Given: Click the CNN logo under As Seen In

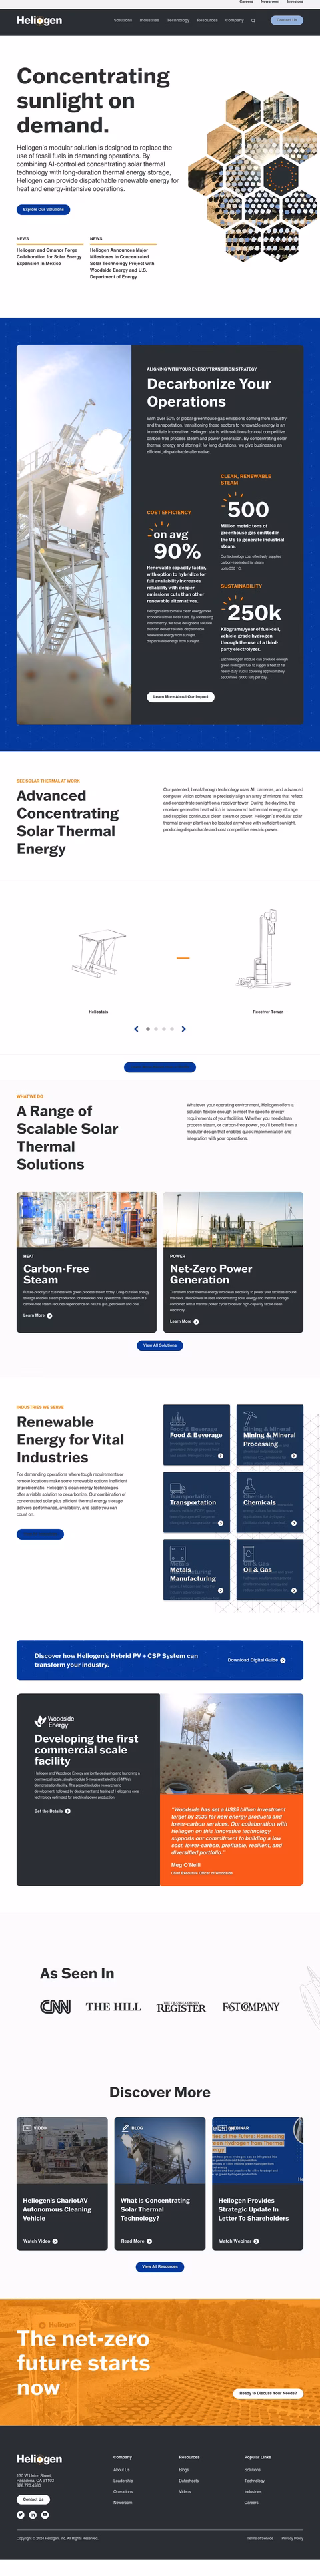Looking at the screenshot, I should tap(55, 2006).
